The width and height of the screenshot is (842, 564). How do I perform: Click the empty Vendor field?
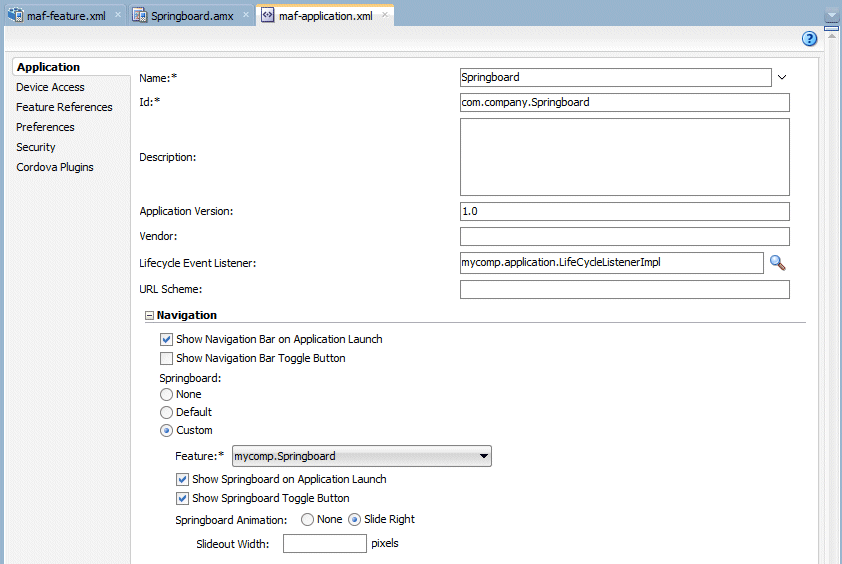tap(625, 236)
